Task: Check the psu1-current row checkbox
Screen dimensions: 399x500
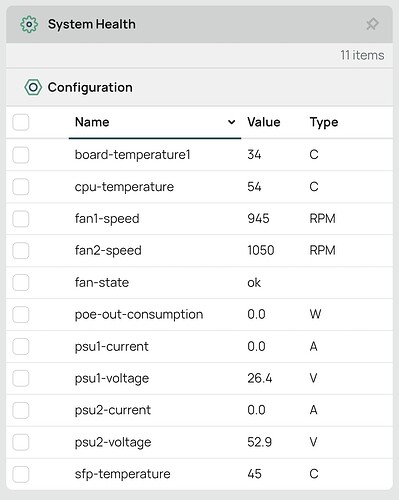Action: pyautogui.click(x=21, y=346)
